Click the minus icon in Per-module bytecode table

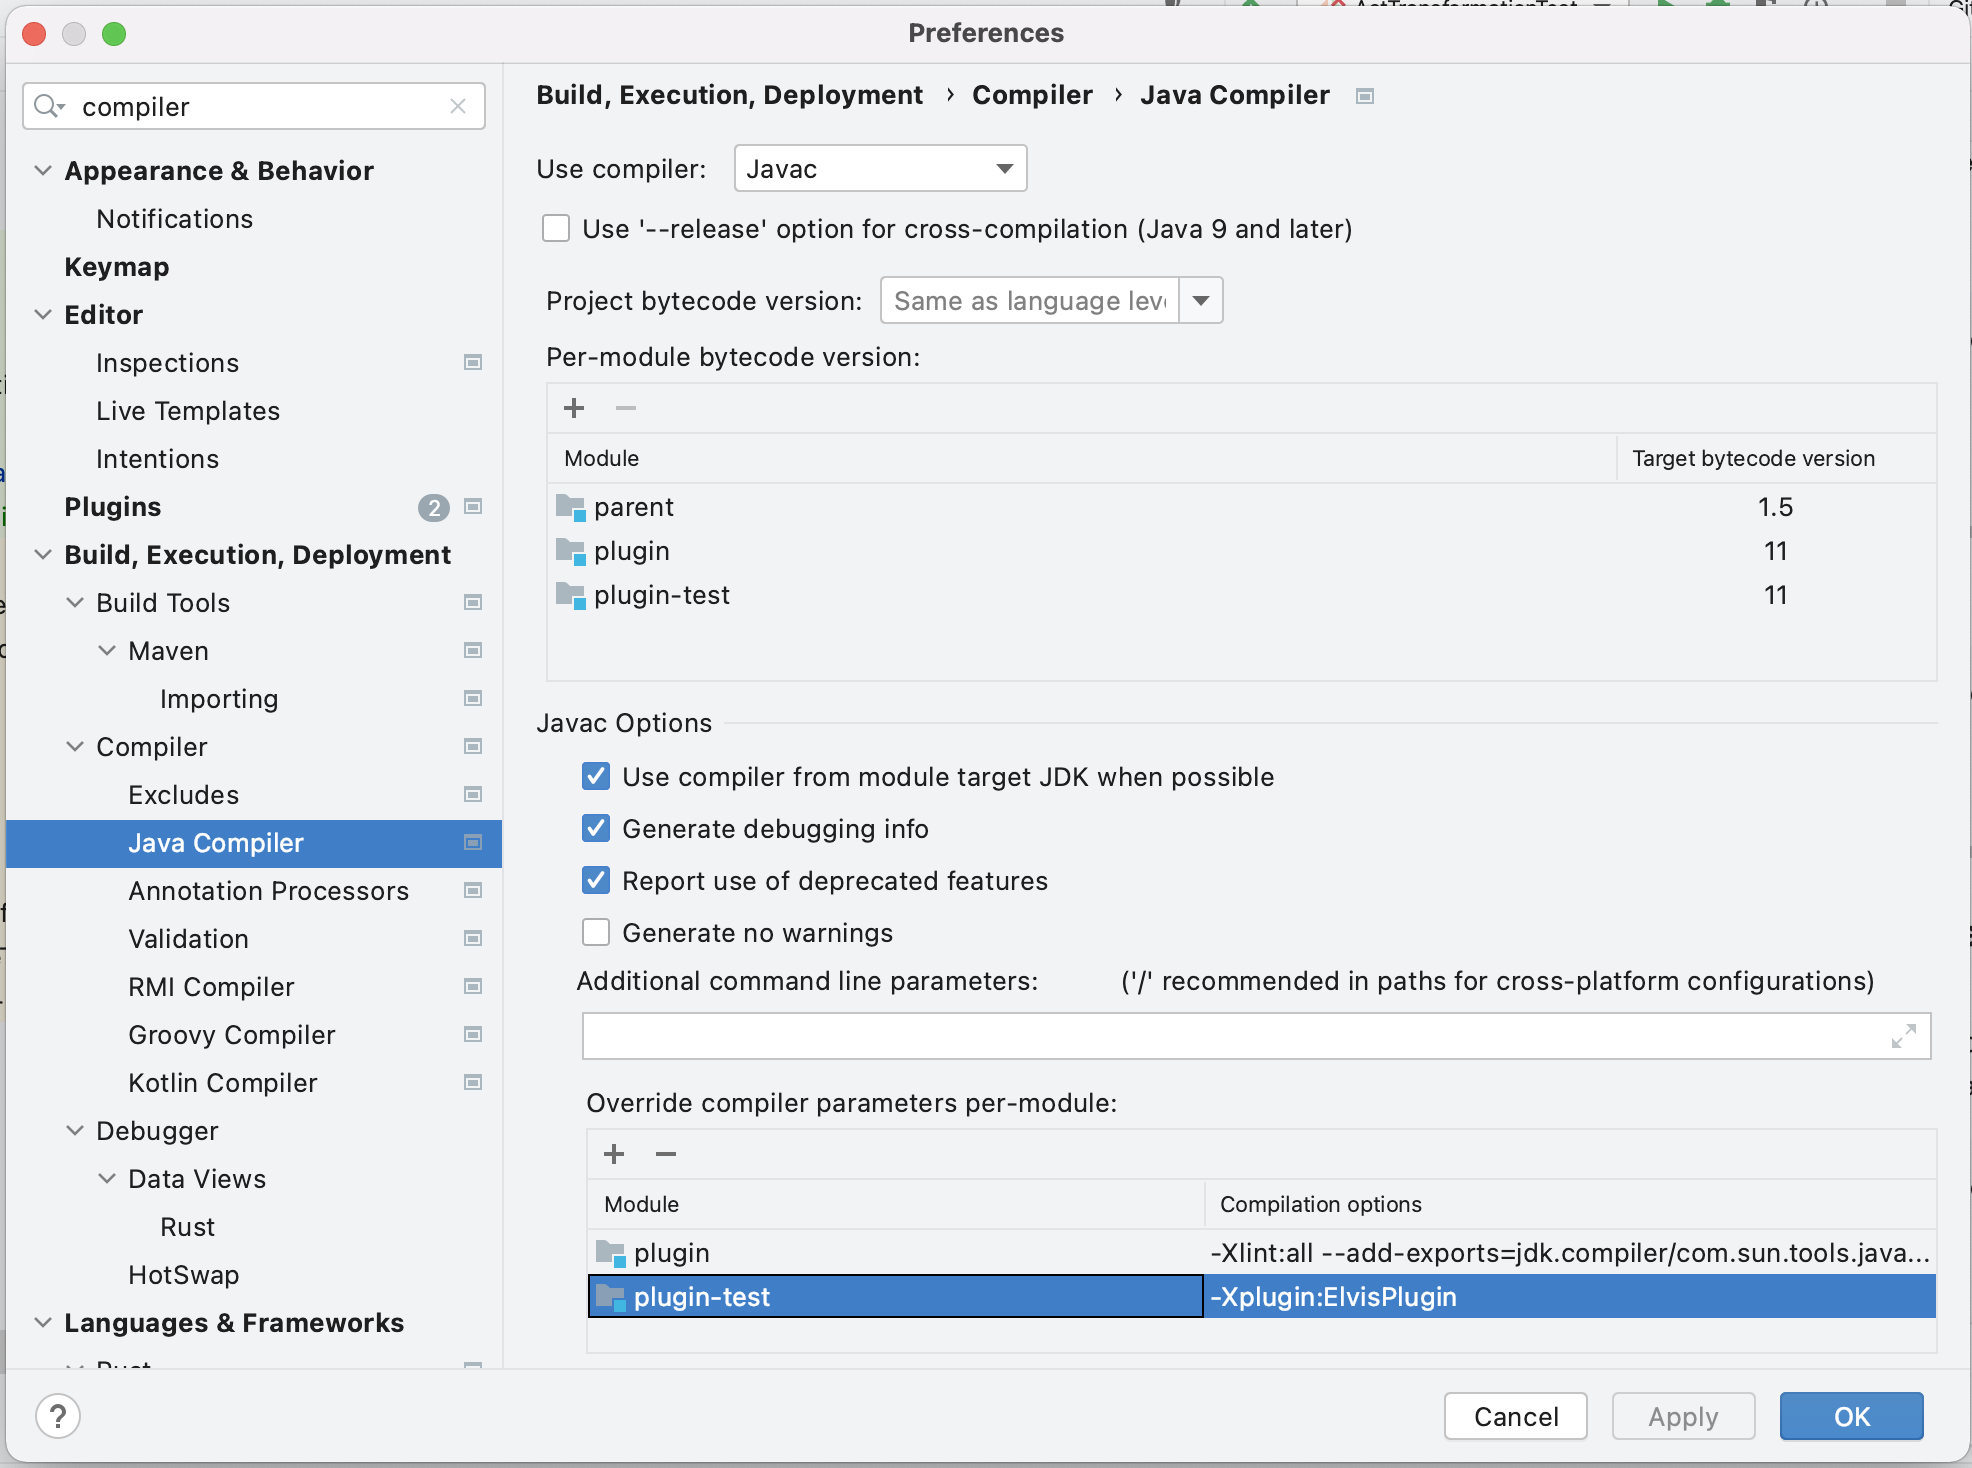[x=626, y=408]
